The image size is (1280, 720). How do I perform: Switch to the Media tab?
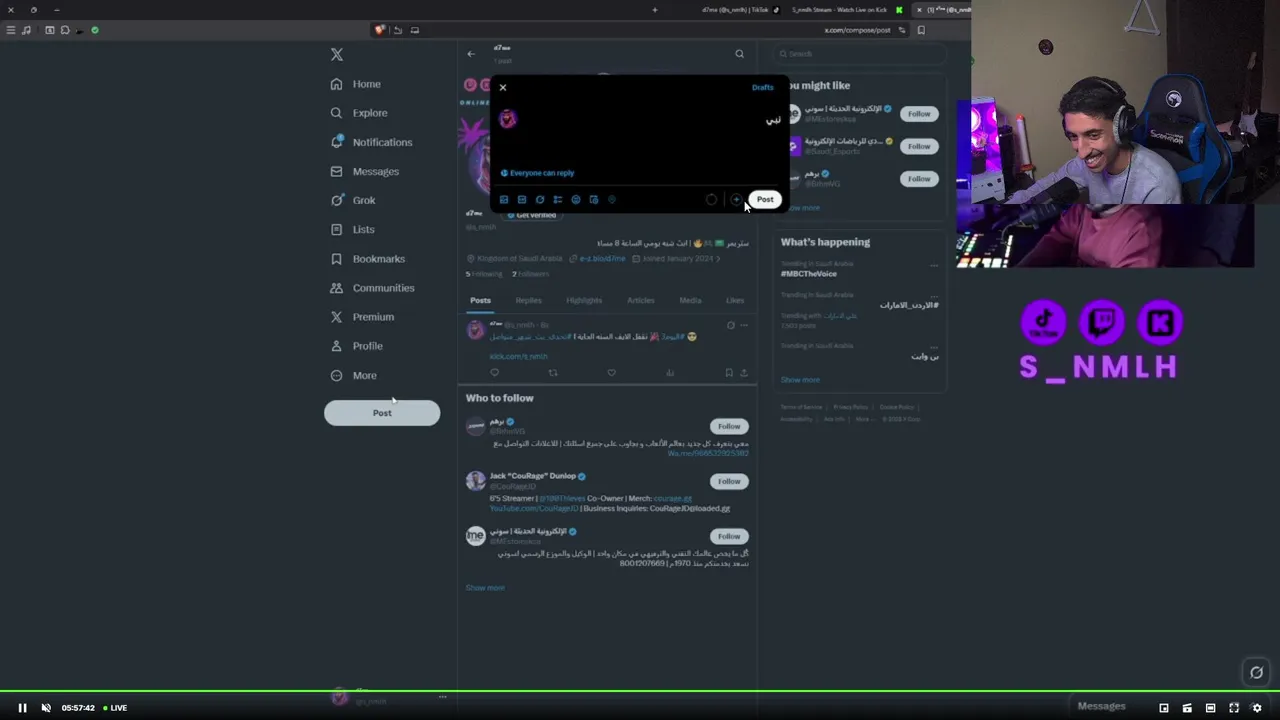coord(691,300)
